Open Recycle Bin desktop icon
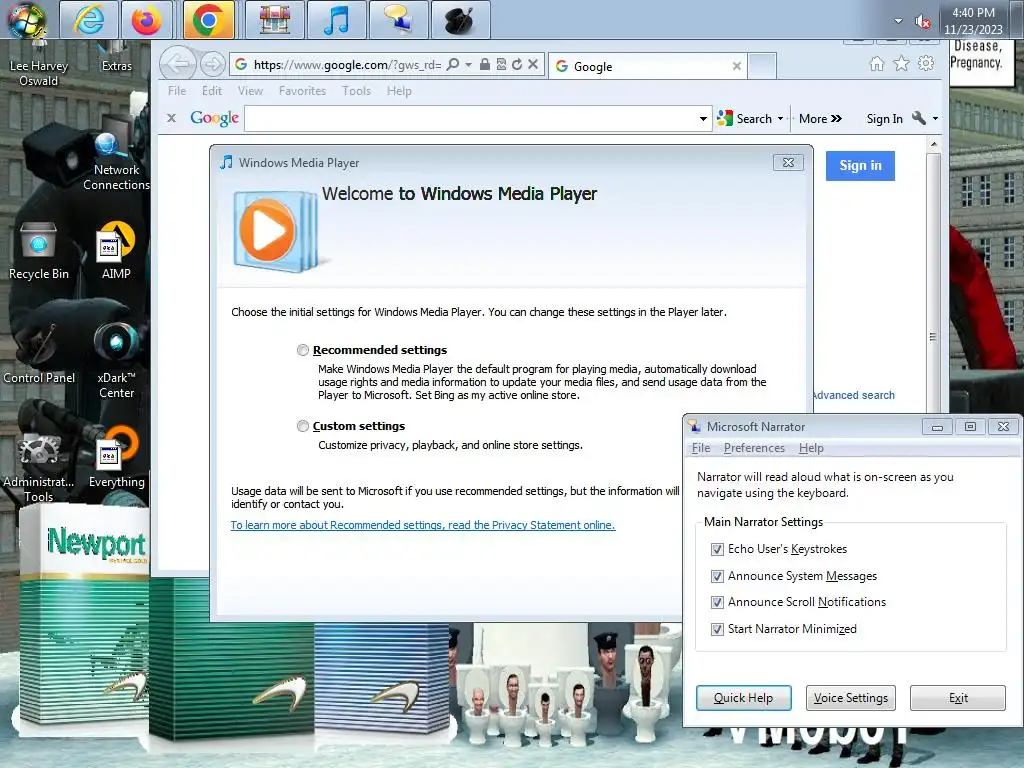Image resolution: width=1024 pixels, height=768 pixels. coord(39,251)
